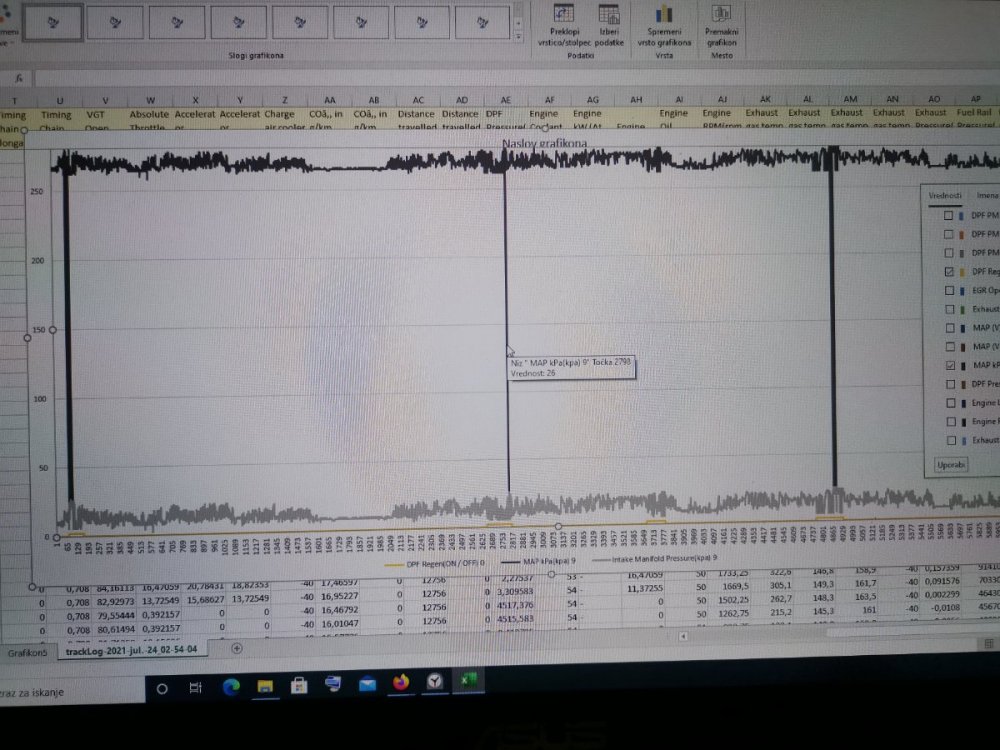Expand the chart styles gallery

tap(518, 35)
